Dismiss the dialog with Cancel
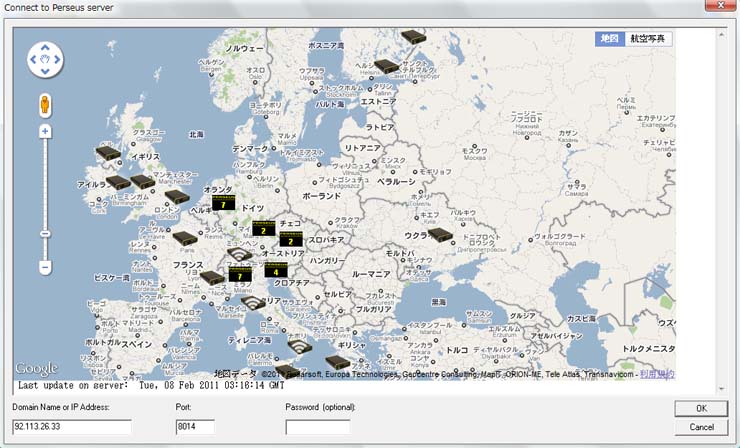Image resolution: width=740 pixels, height=448 pixels. (x=701, y=427)
